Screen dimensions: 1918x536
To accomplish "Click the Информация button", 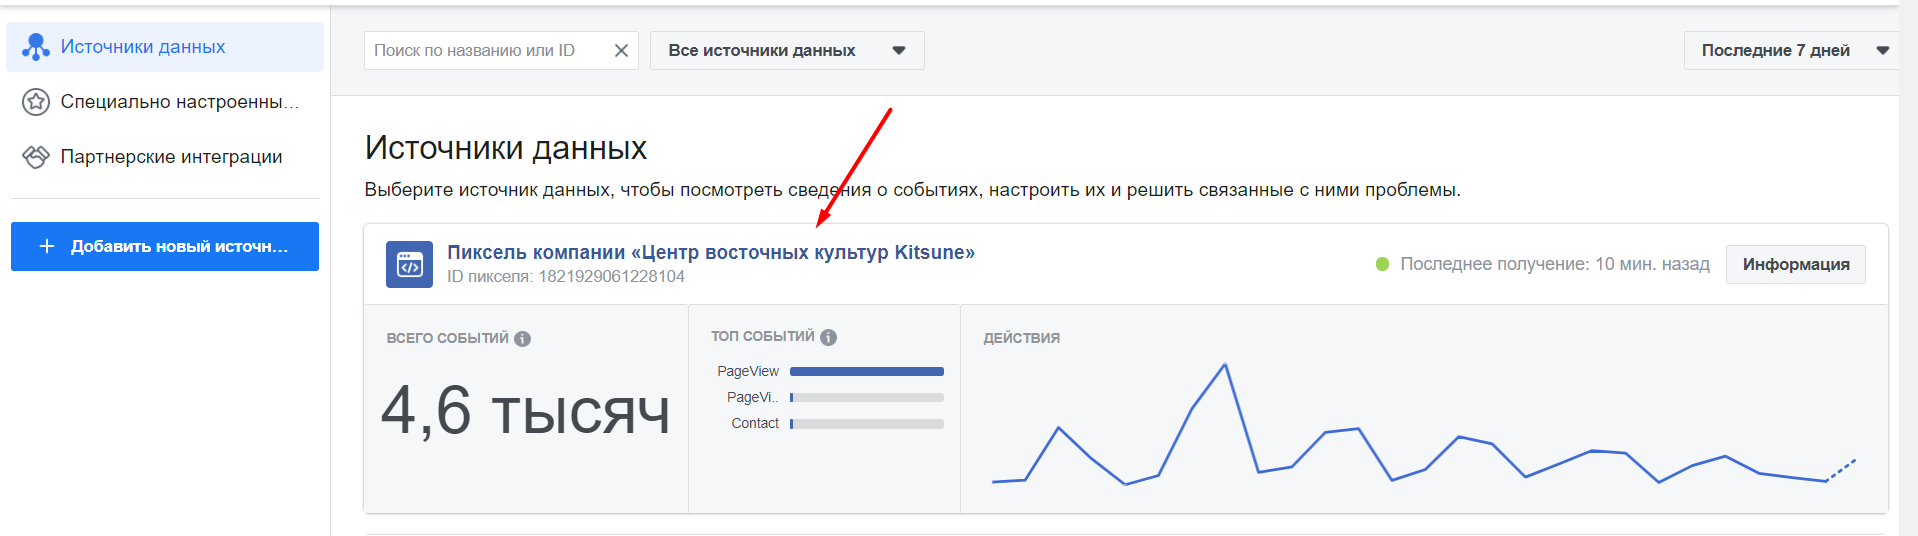I will coord(1796,264).
